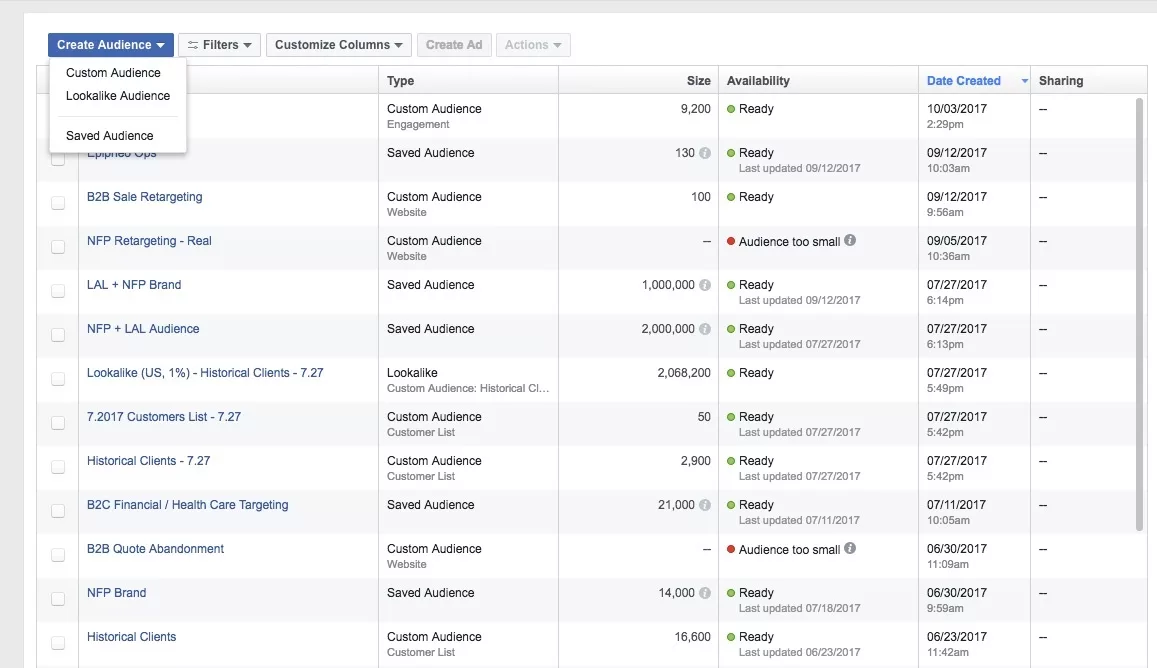Click the filter lines icon inside the Filters button
Image resolution: width=1157 pixels, height=668 pixels.
(196, 44)
